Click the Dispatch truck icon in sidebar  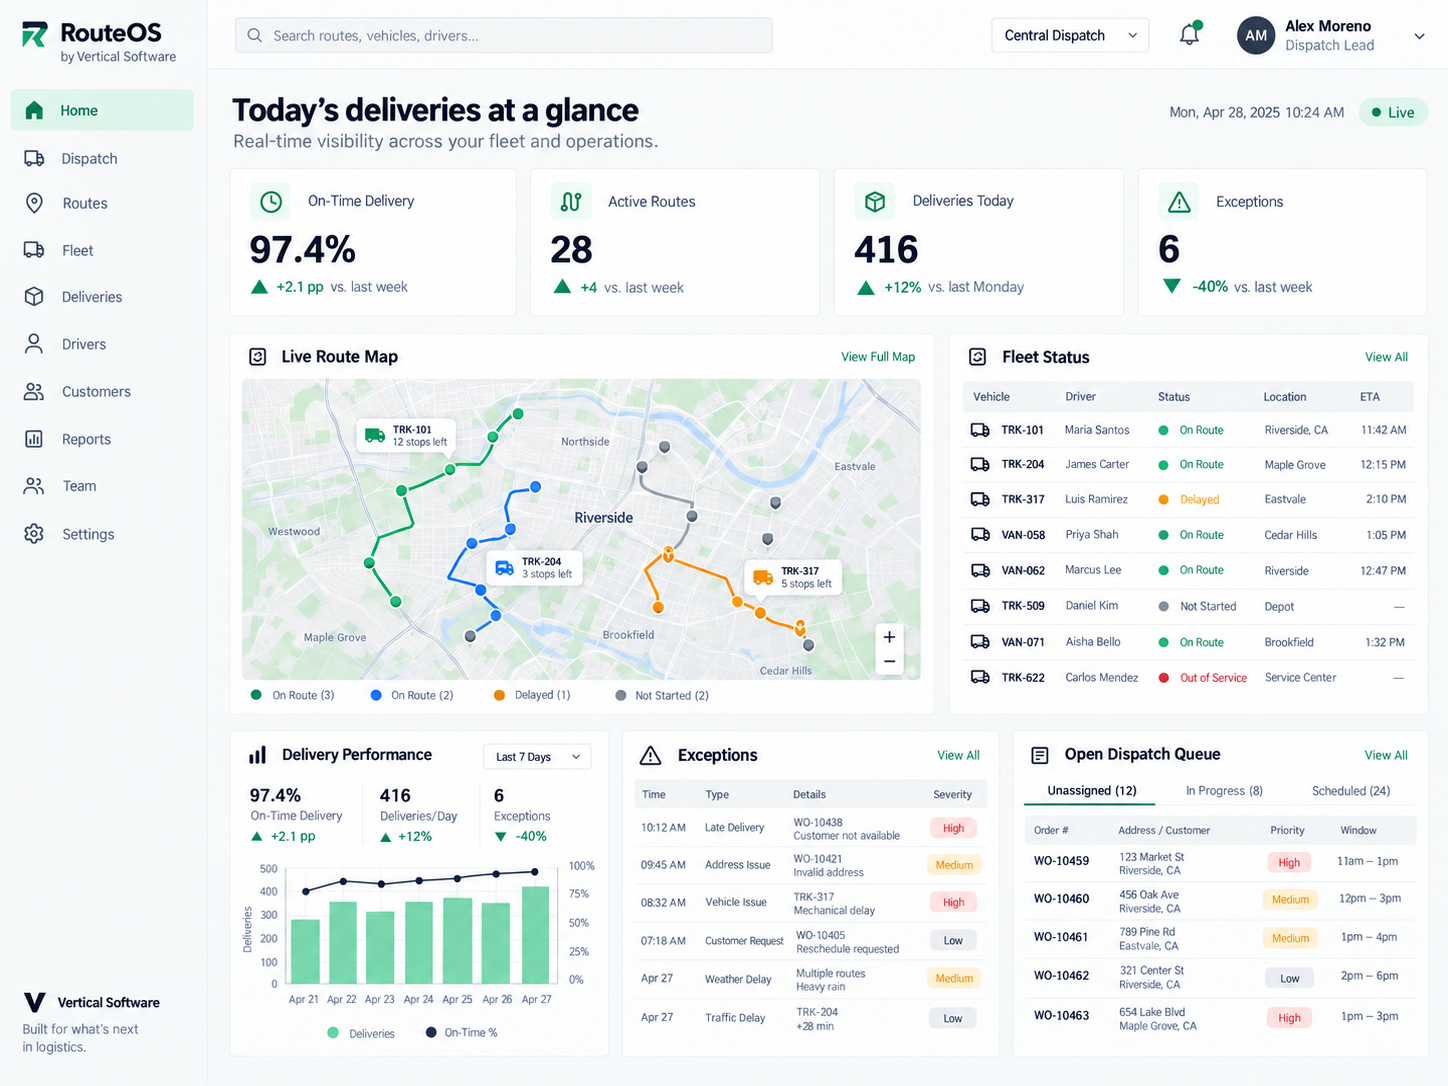coord(34,158)
